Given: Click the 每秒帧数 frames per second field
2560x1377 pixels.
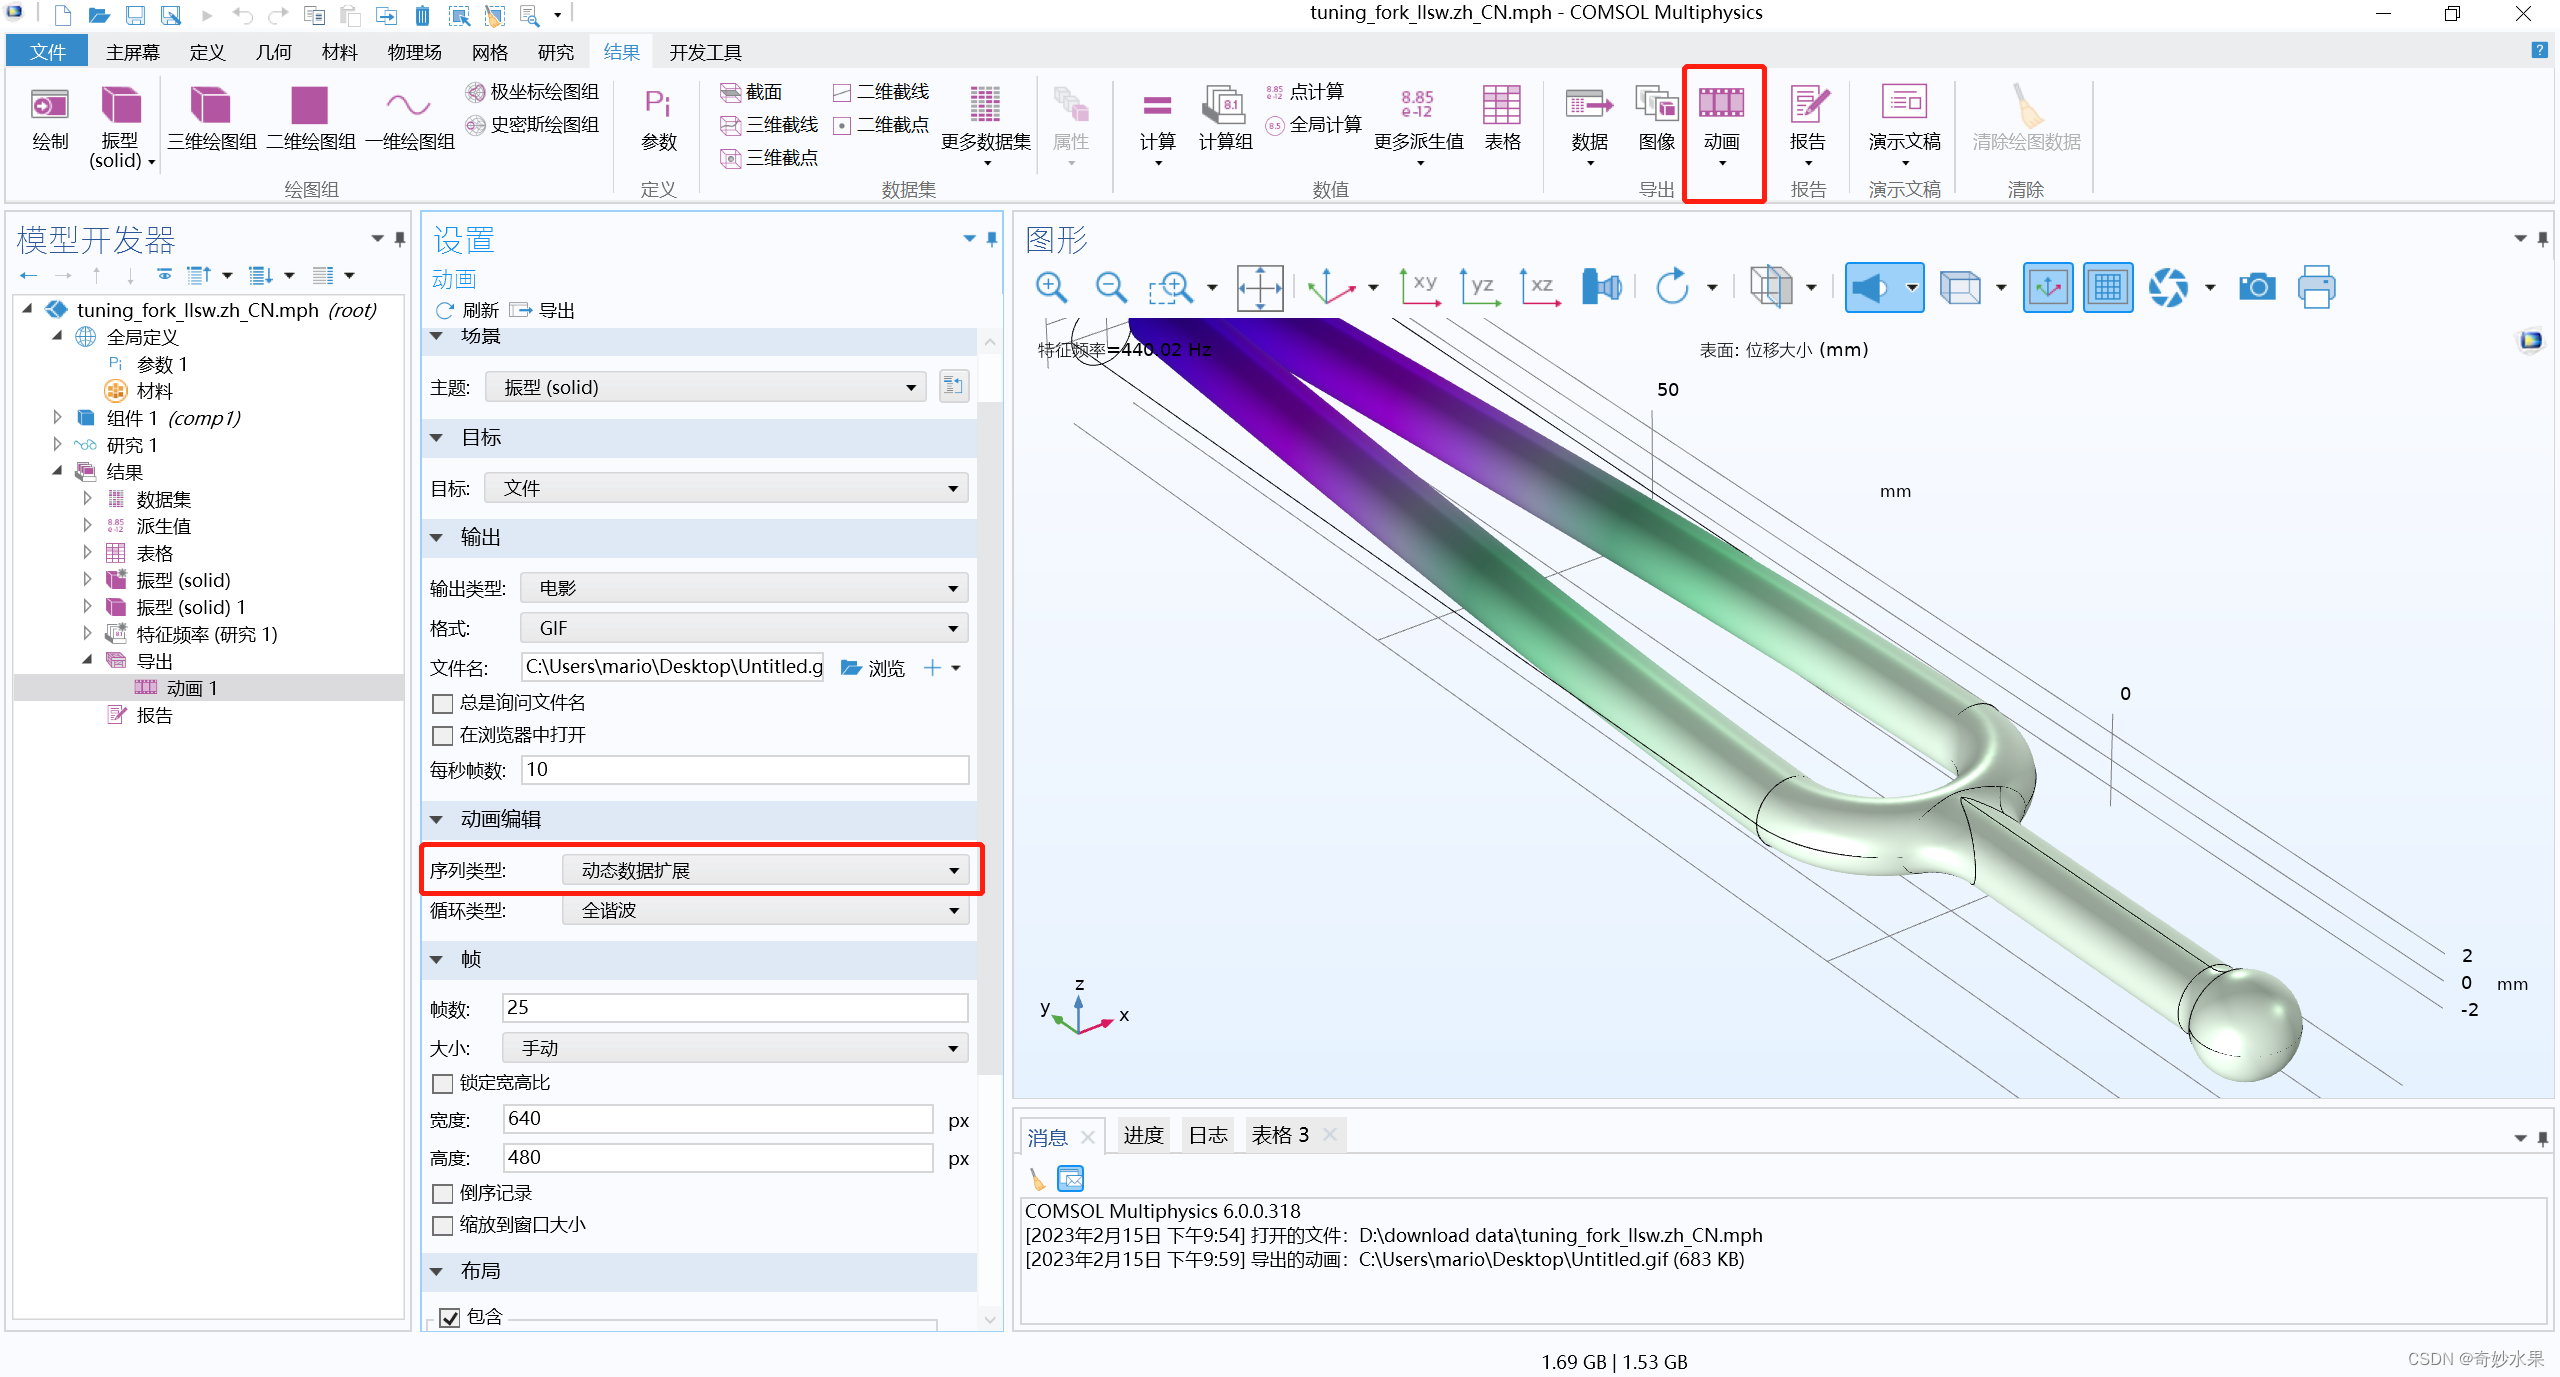Looking at the screenshot, I should pos(744,769).
